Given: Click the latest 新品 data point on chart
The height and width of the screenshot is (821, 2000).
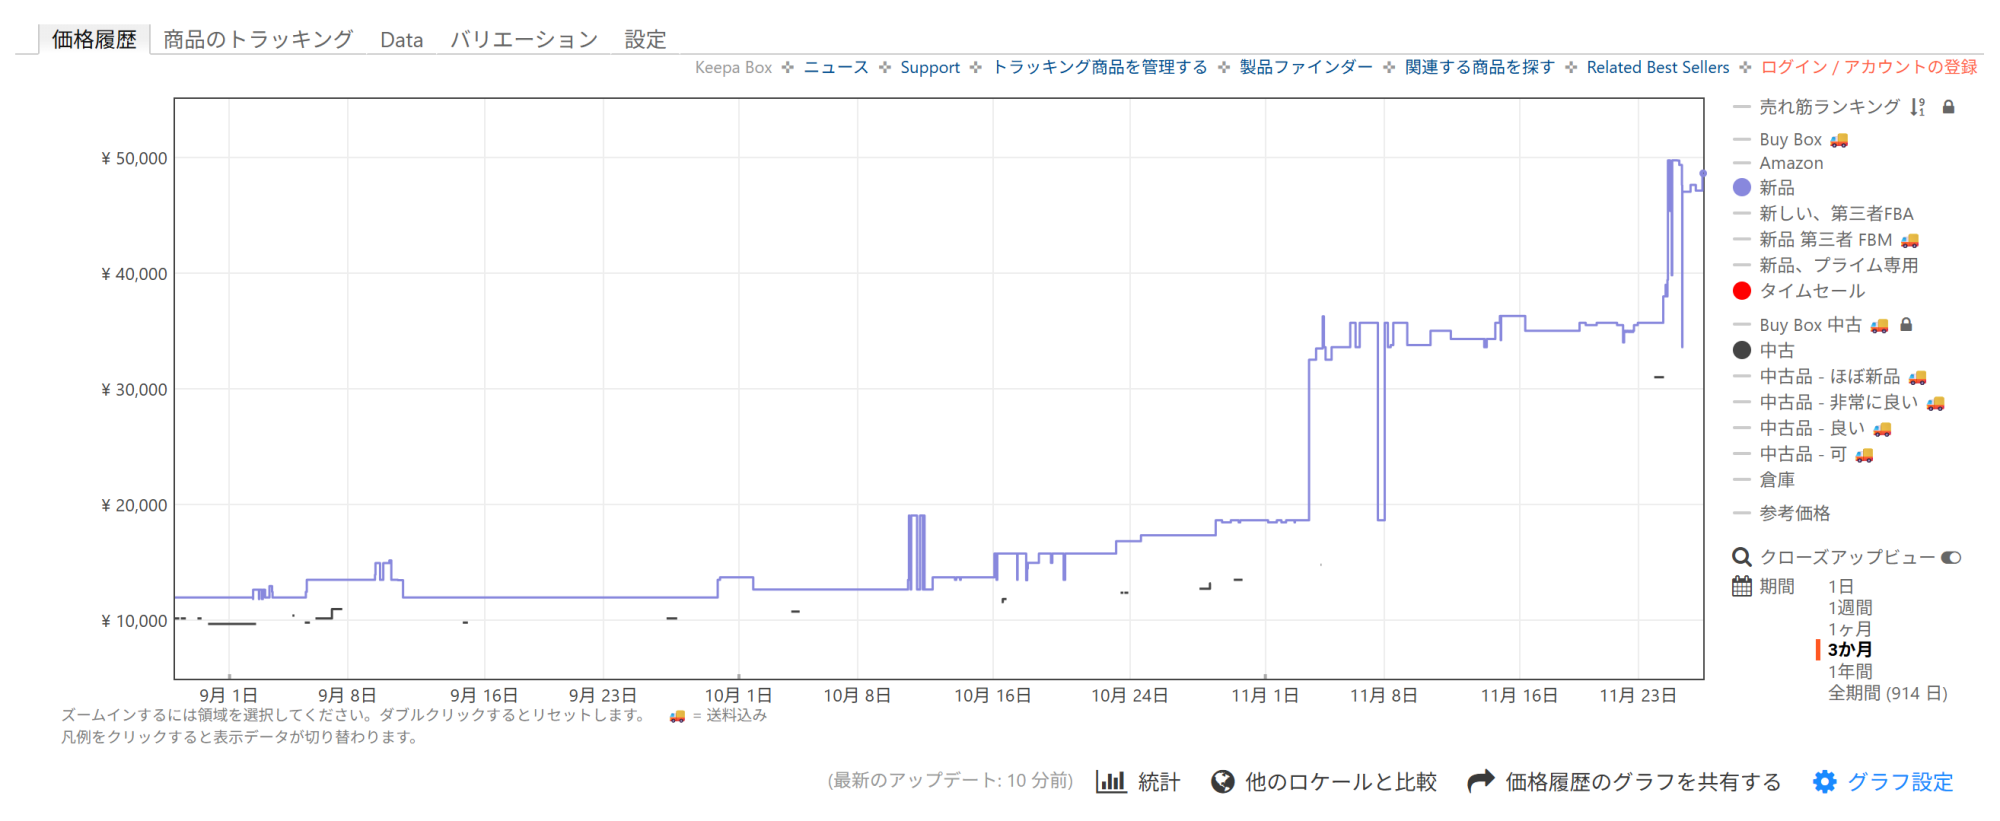Looking at the screenshot, I should coord(1703,174).
